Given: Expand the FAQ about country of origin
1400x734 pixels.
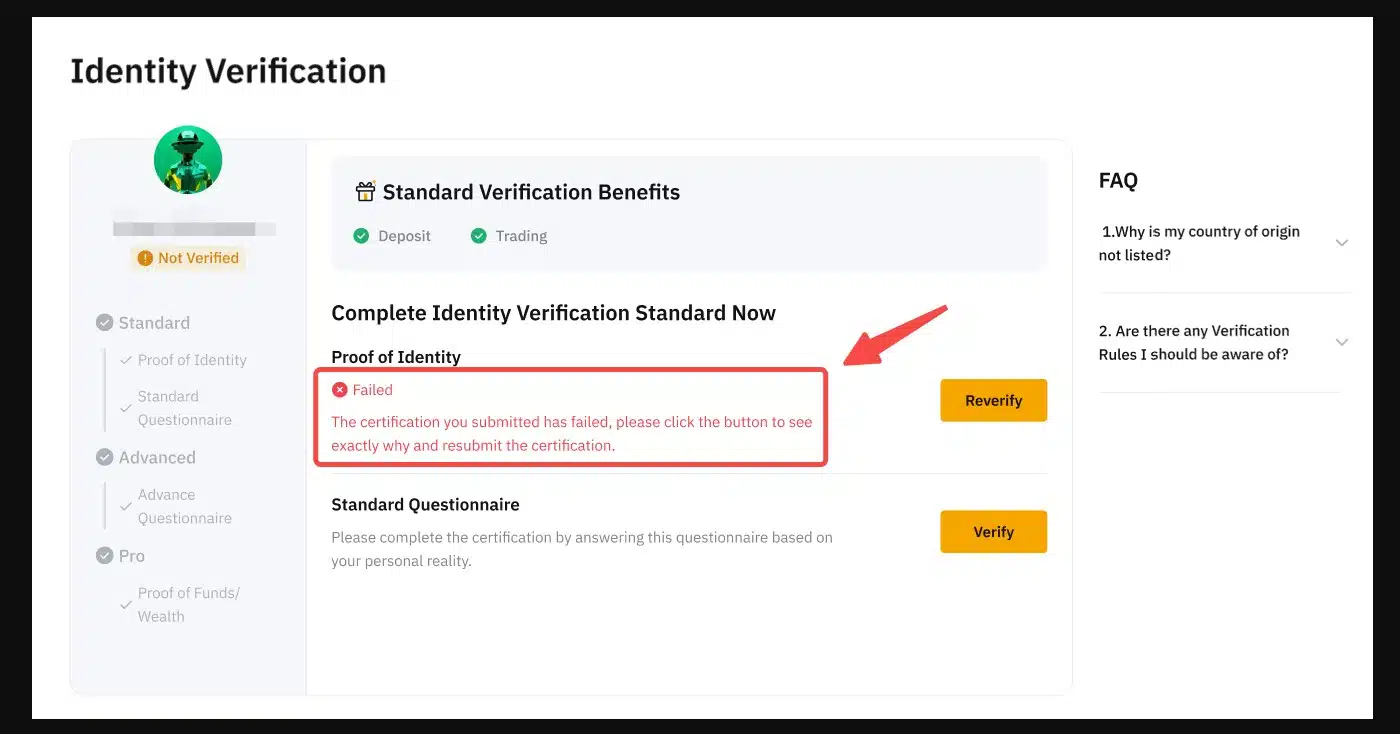Looking at the screenshot, I should point(1342,242).
